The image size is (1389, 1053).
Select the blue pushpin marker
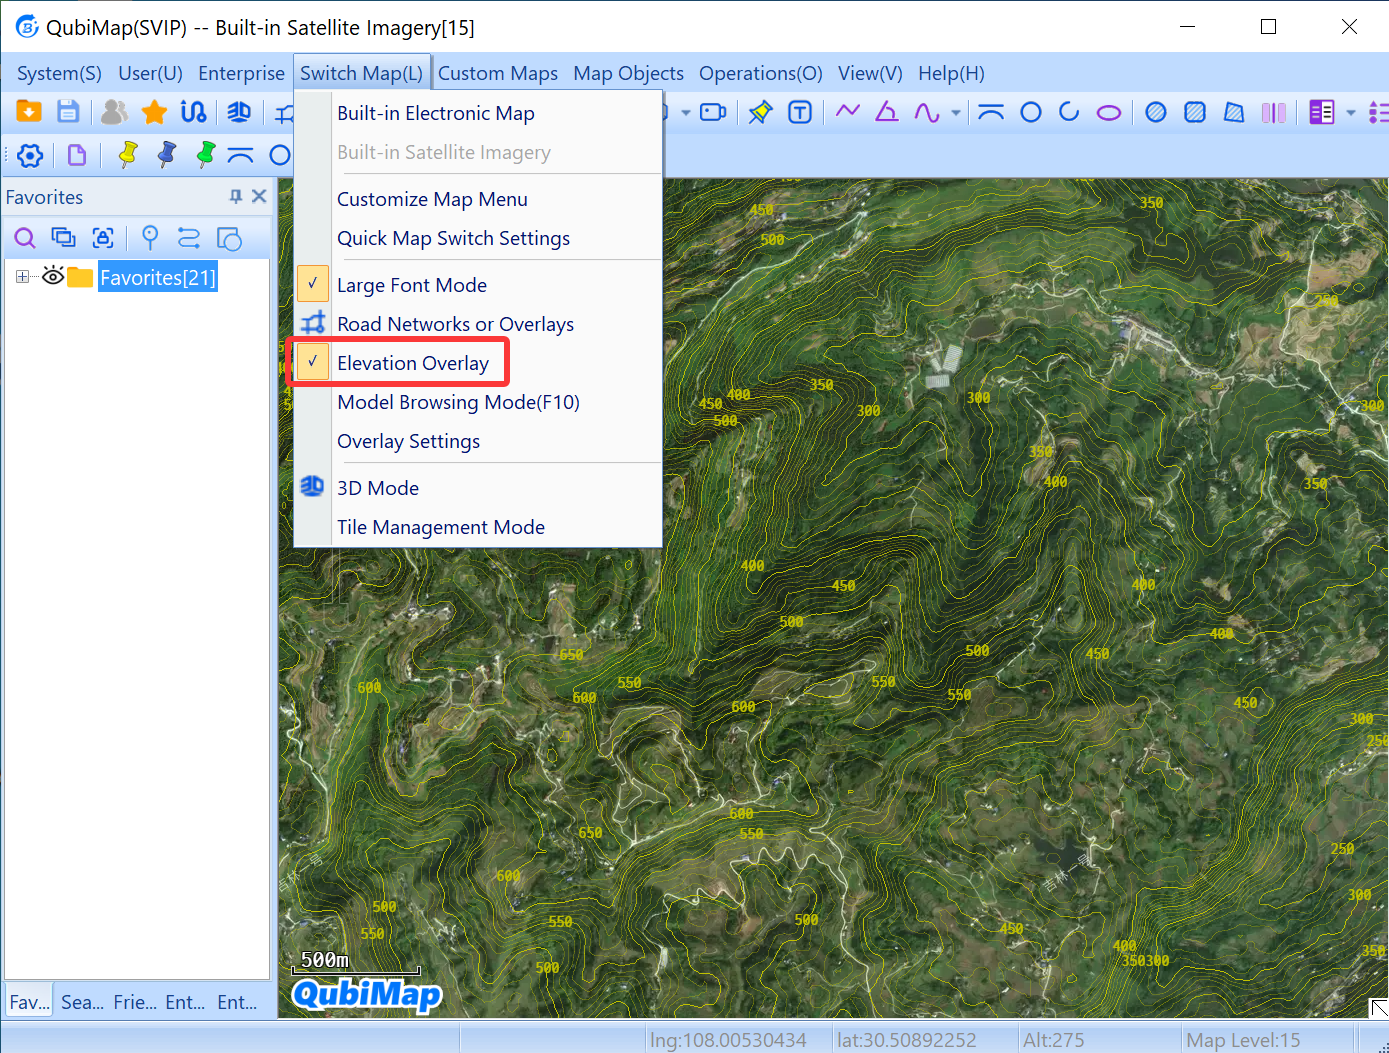pyautogui.click(x=167, y=154)
